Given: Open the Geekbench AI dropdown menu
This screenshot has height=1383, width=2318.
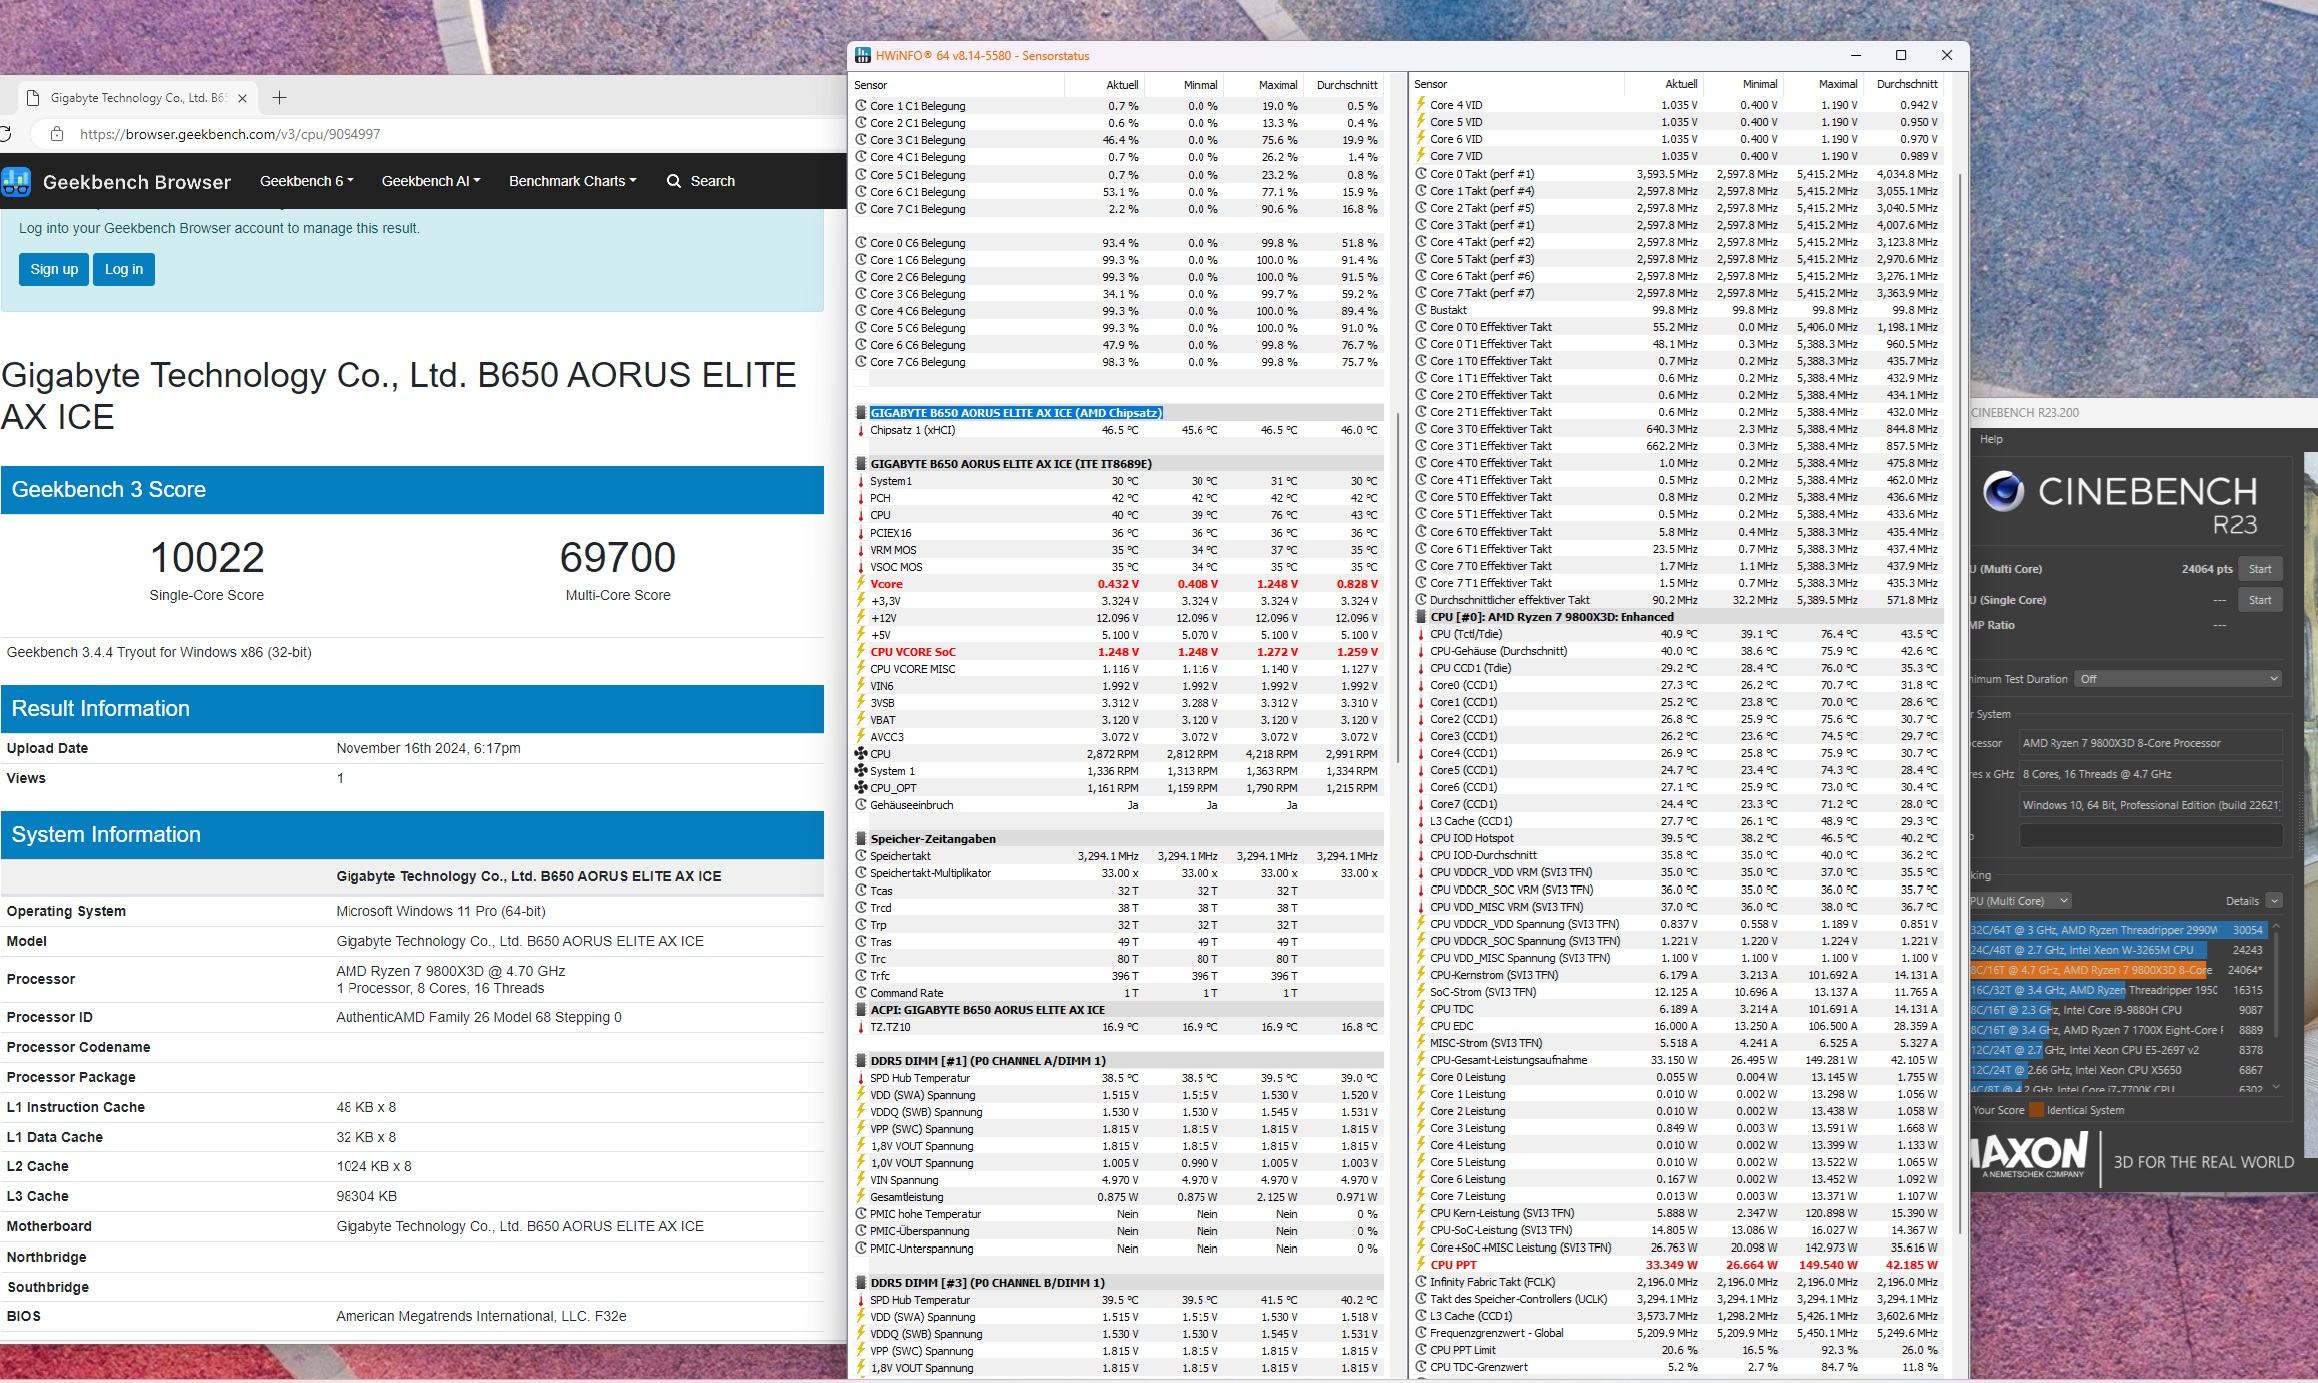Looking at the screenshot, I should [x=431, y=181].
